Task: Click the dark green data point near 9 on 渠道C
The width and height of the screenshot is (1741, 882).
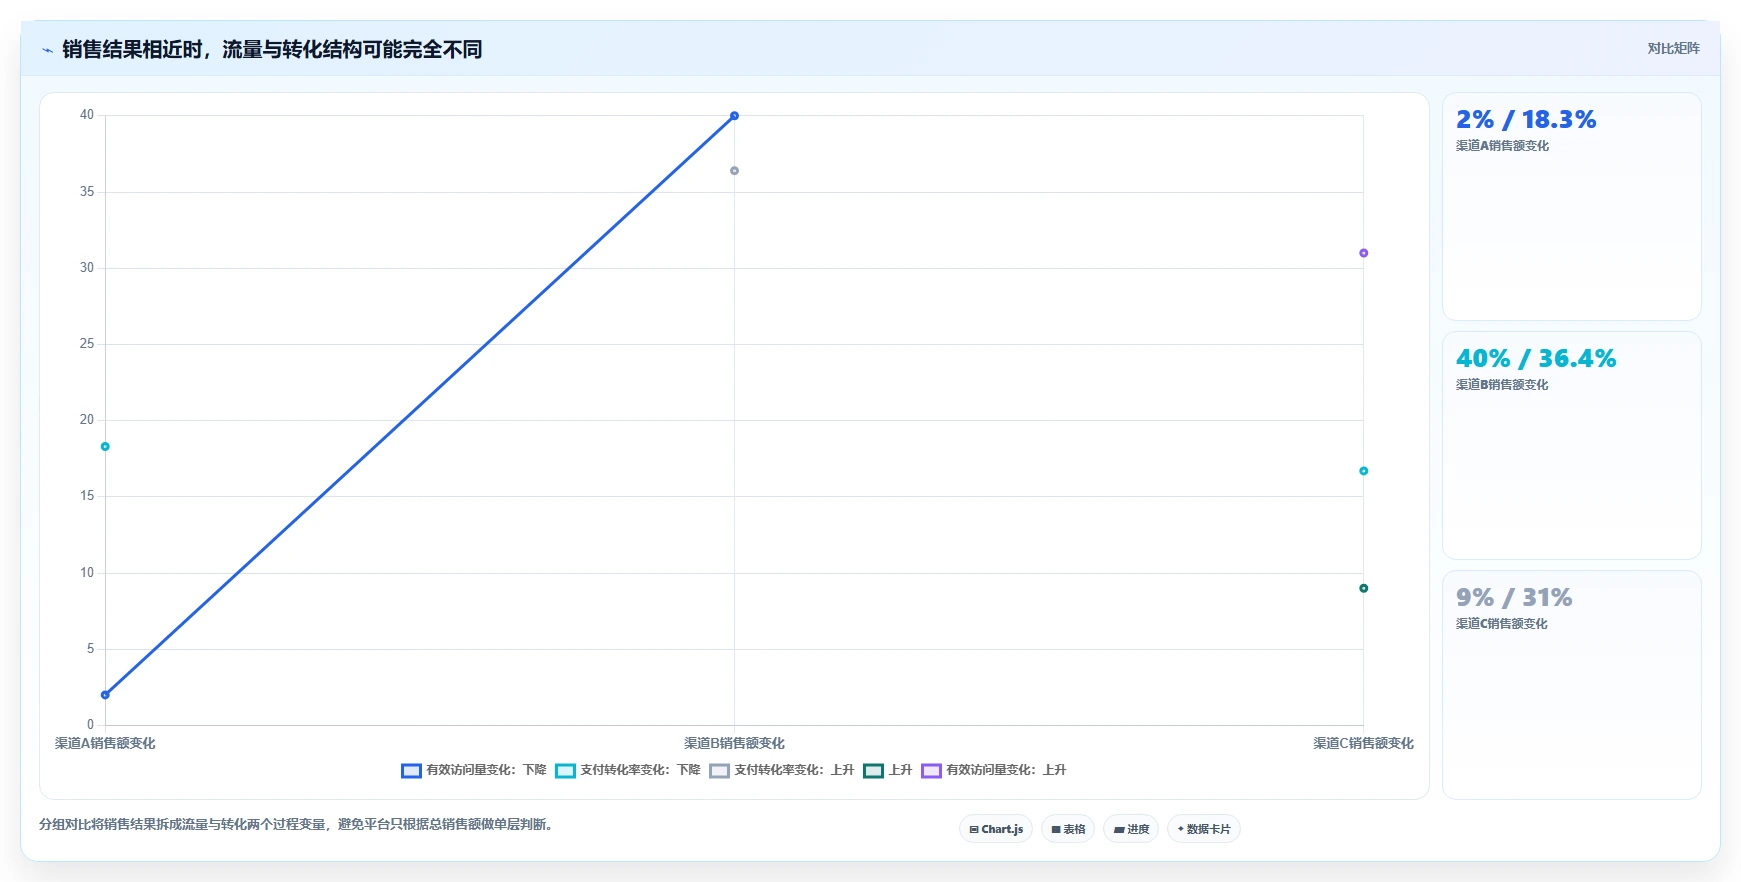Action: click(1363, 588)
